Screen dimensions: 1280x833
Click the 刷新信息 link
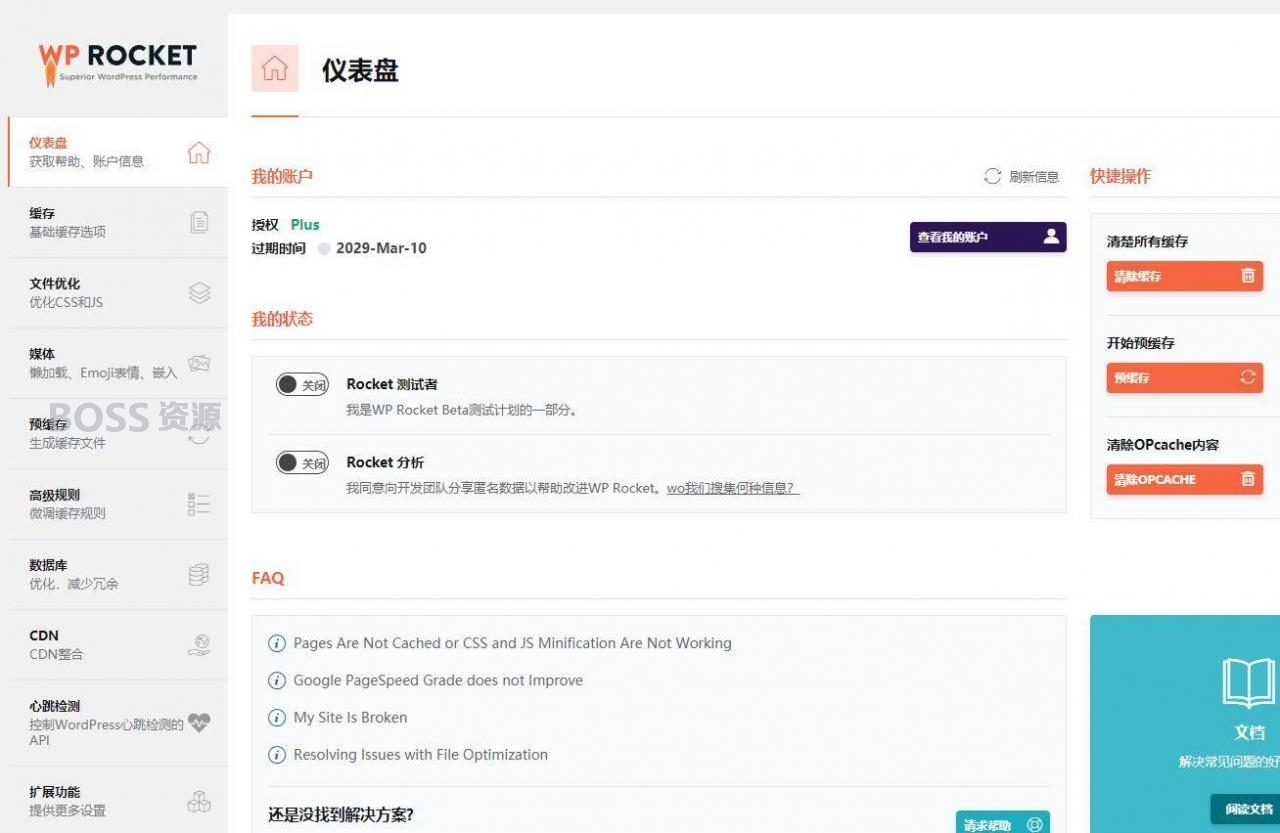point(1034,177)
